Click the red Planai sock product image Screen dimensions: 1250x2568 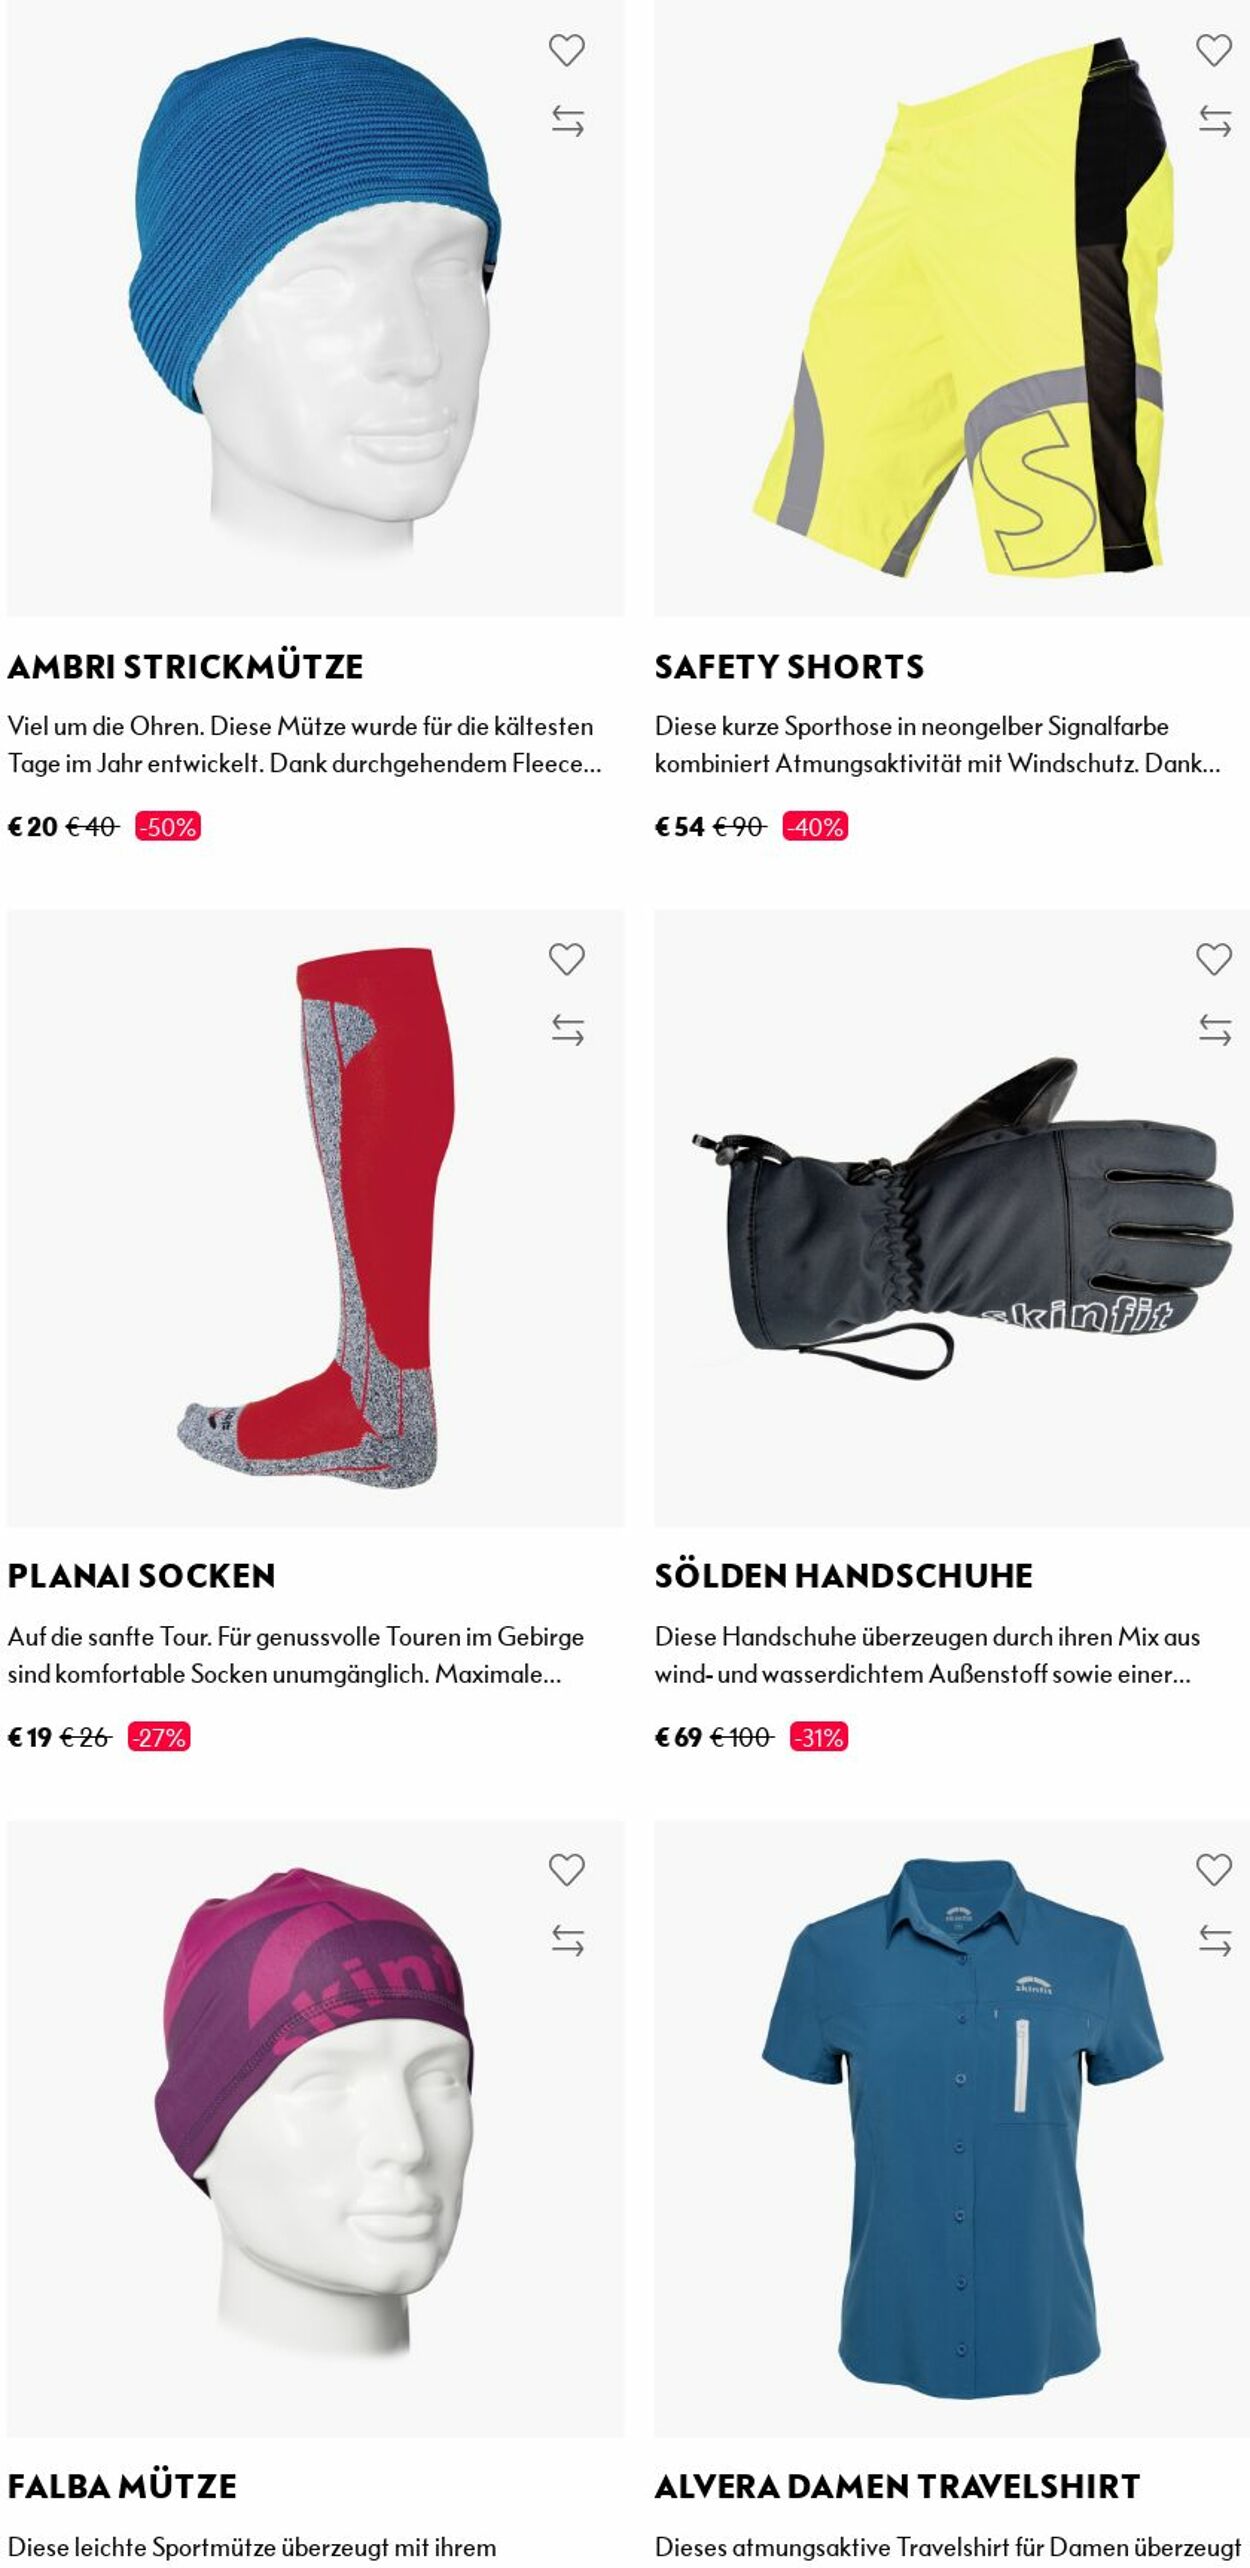tap(315, 1217)
